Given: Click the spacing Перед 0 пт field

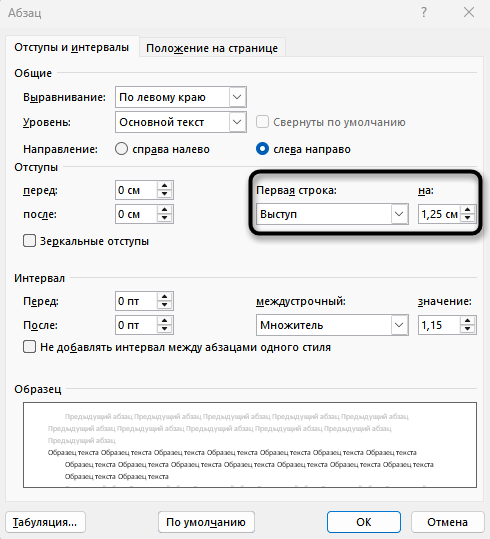Looking at the screenshot, I should pyautogui.click(x=137, y=301).
